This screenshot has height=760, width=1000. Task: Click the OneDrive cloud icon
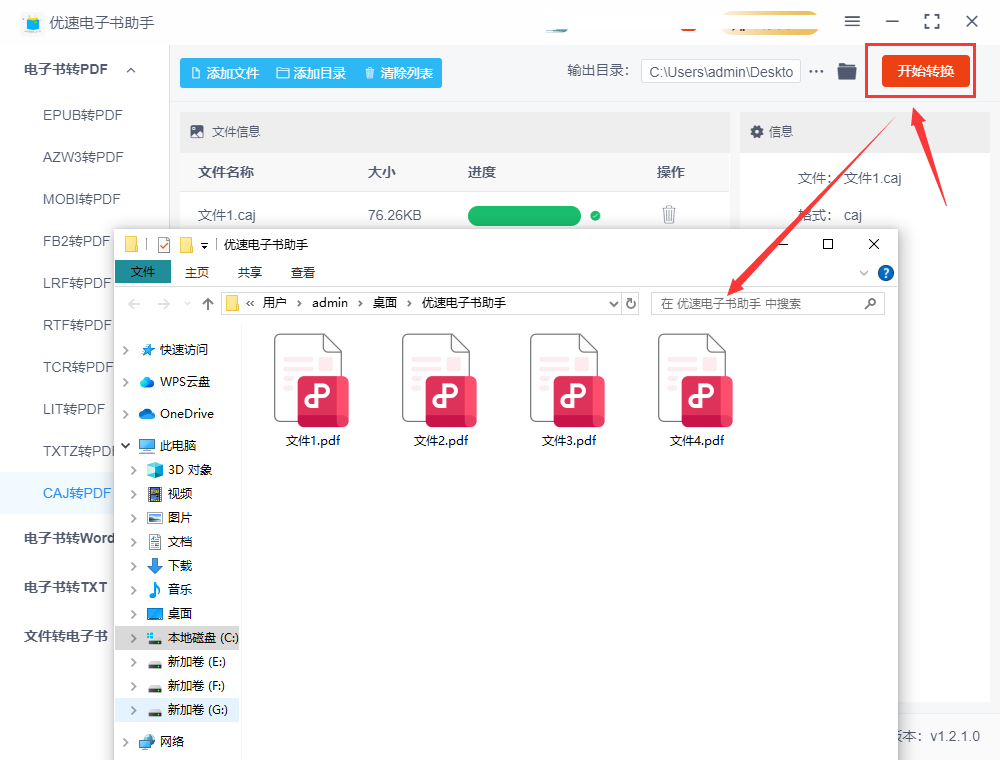[147, 414]
